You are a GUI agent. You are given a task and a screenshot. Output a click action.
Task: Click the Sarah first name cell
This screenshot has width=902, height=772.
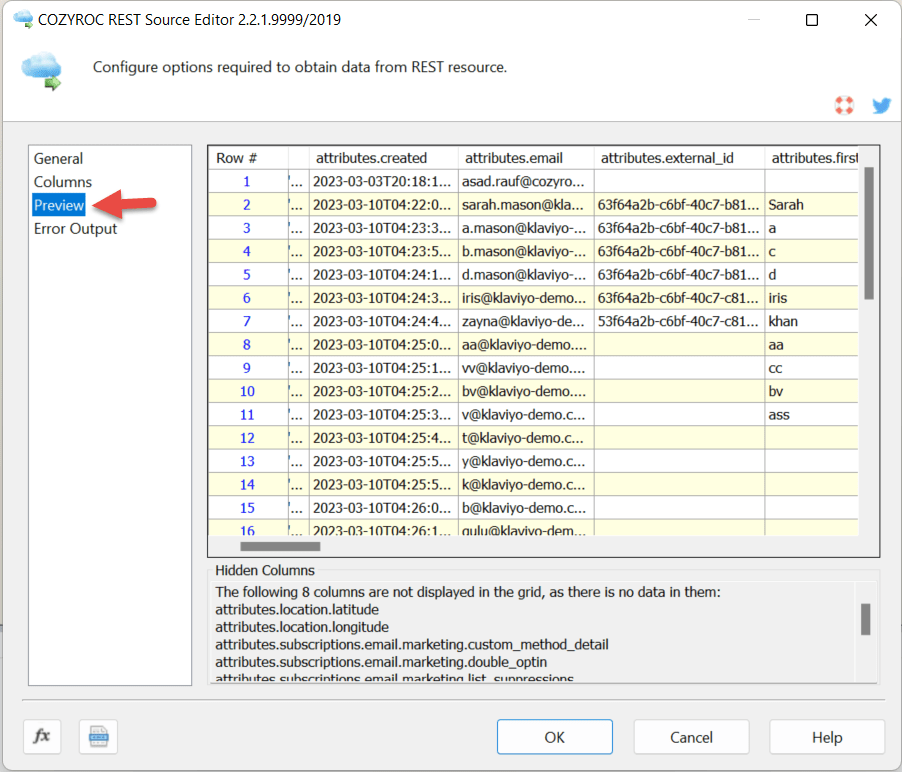812,205
